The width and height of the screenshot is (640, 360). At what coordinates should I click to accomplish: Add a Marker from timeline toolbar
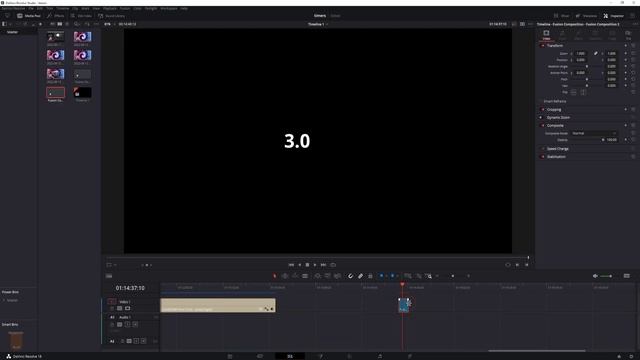click(x=393, y=276)
